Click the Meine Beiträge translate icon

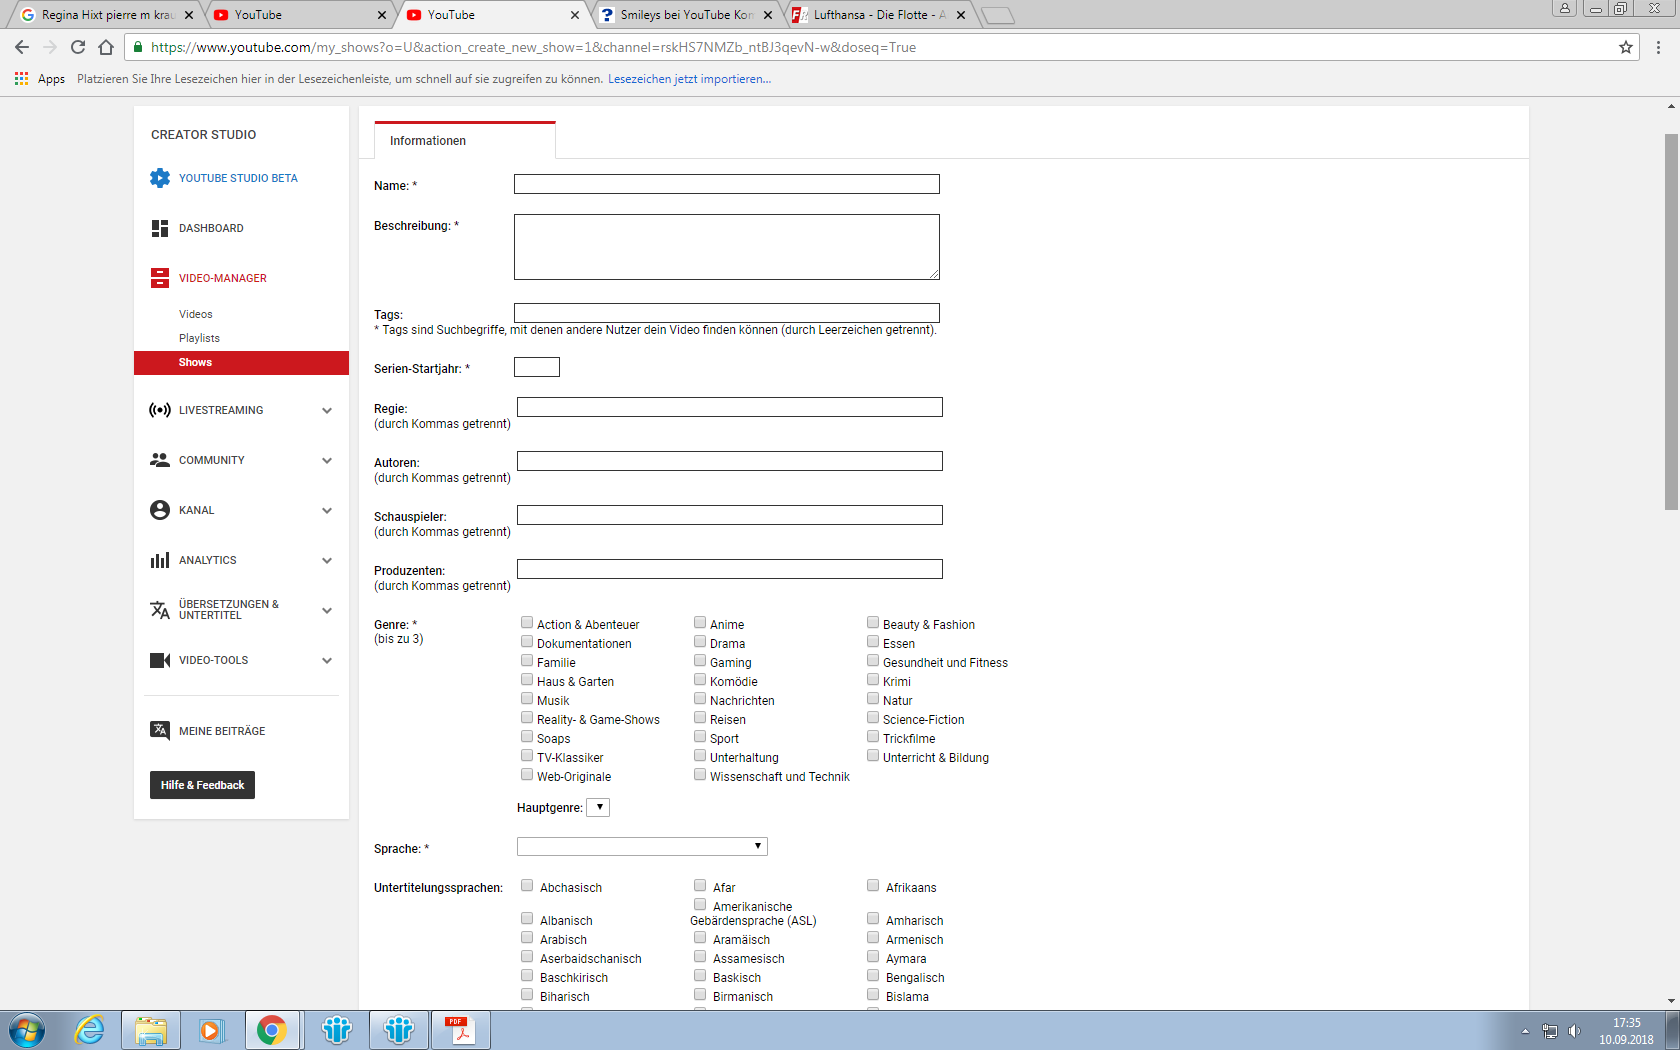point(160,730)
